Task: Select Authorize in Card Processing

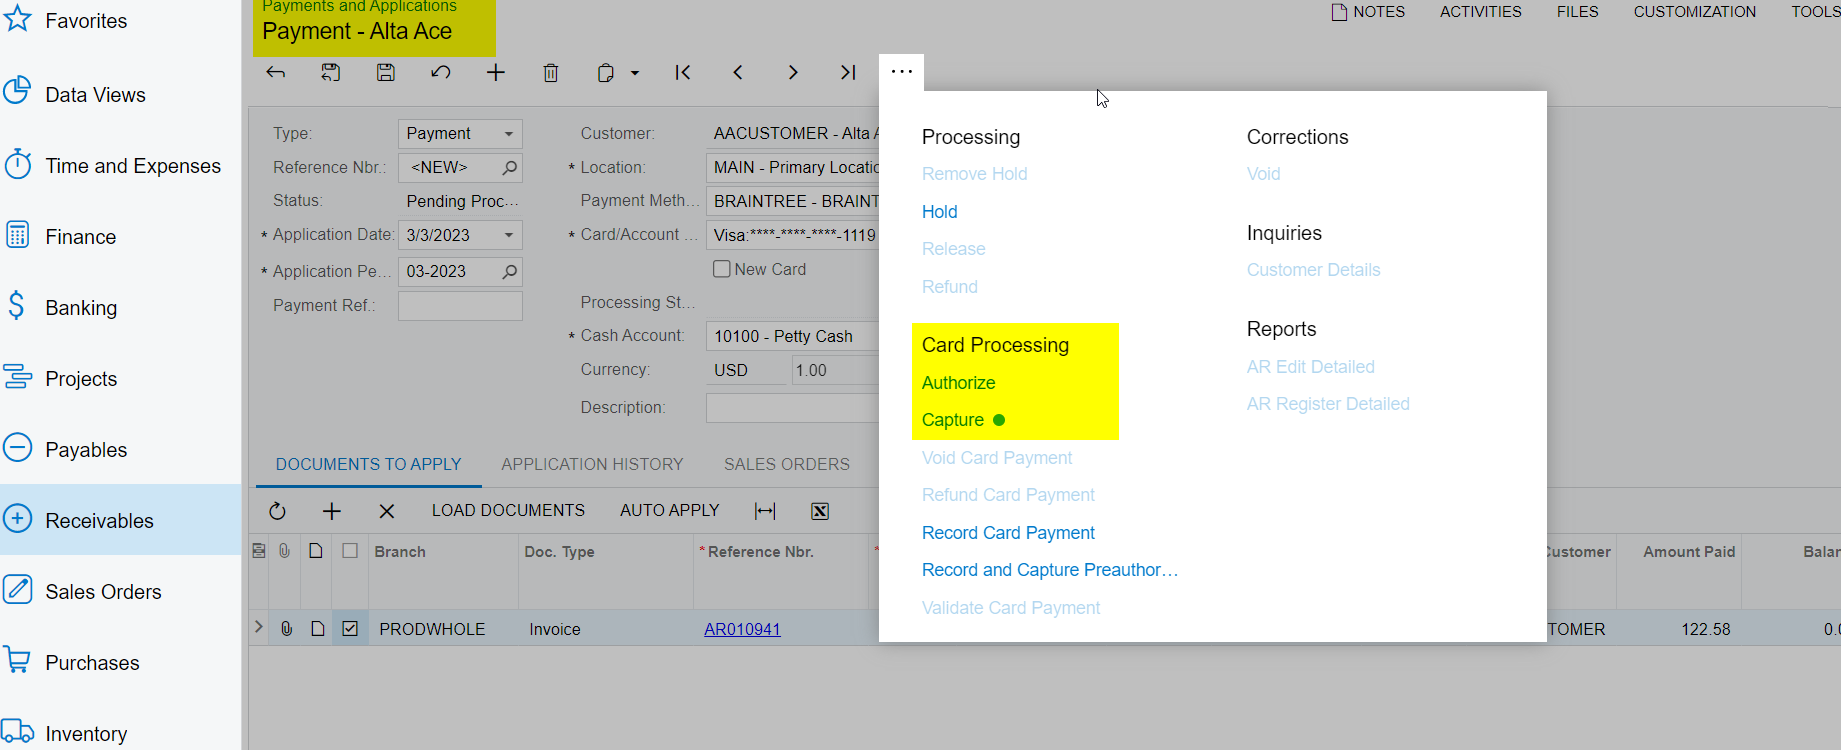Action: click(x=958, y=383)
